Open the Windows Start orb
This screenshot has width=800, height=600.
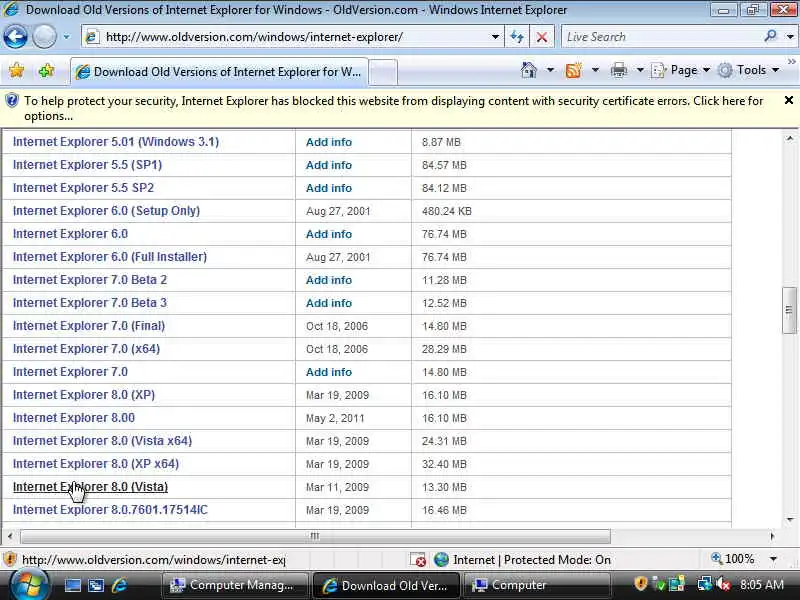click(28, 585)
